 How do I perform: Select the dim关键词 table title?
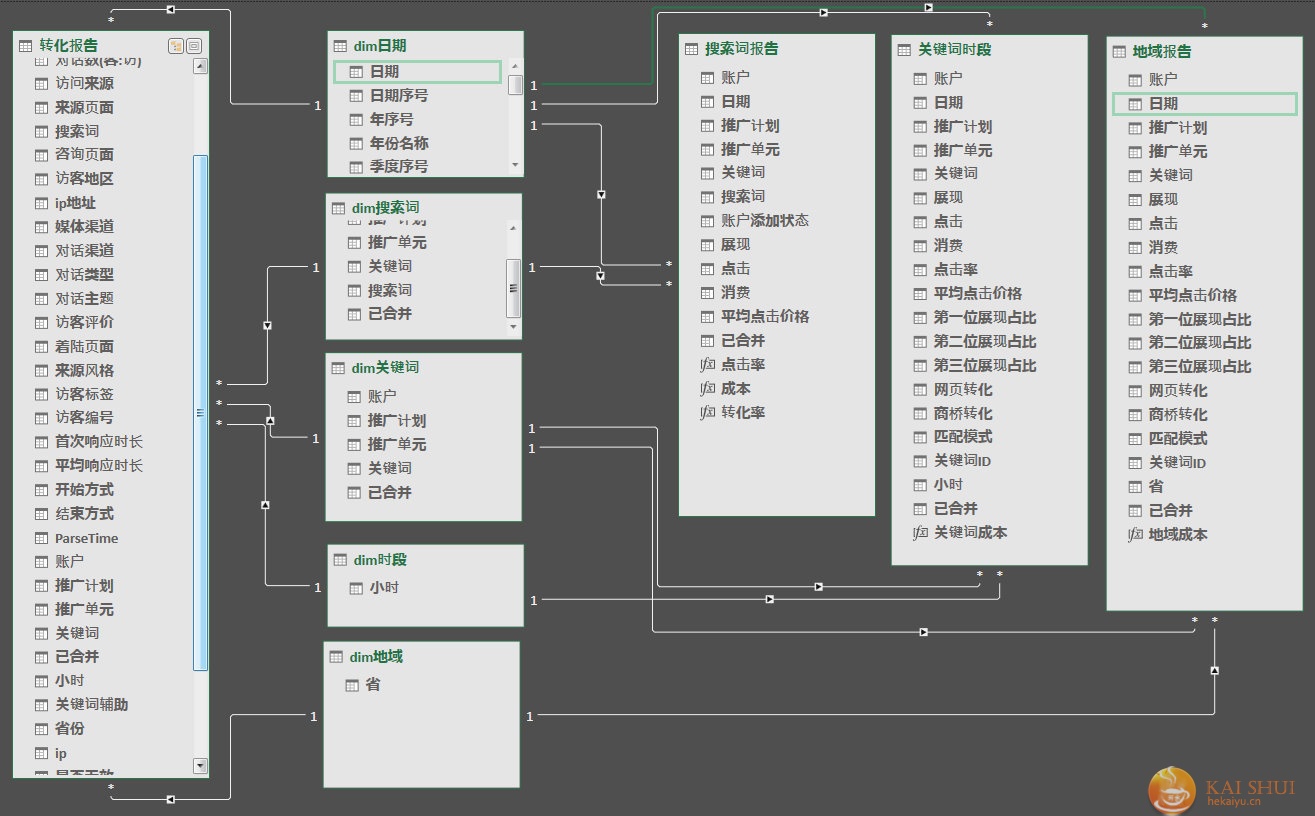[x=386, y=368]
